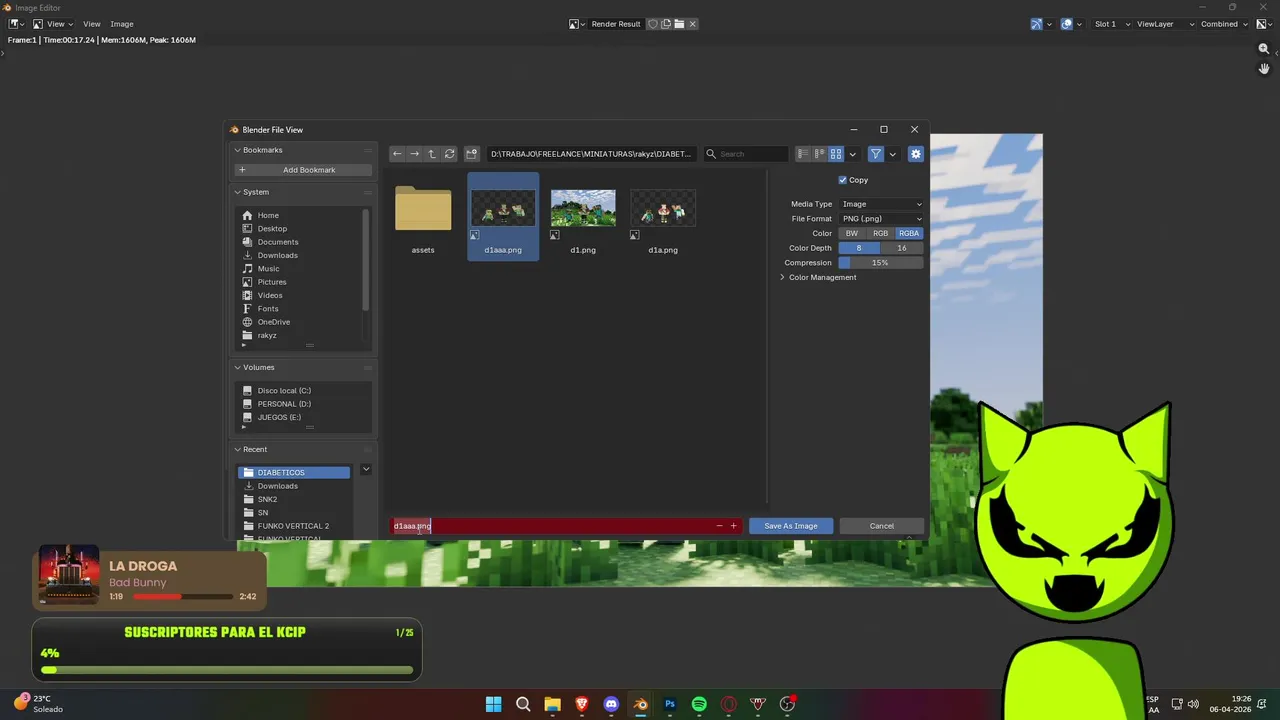Viewport: 1280px width, 720px height.
Task: Switch to vertical list display mode
Action: click(x=802, y=154)
